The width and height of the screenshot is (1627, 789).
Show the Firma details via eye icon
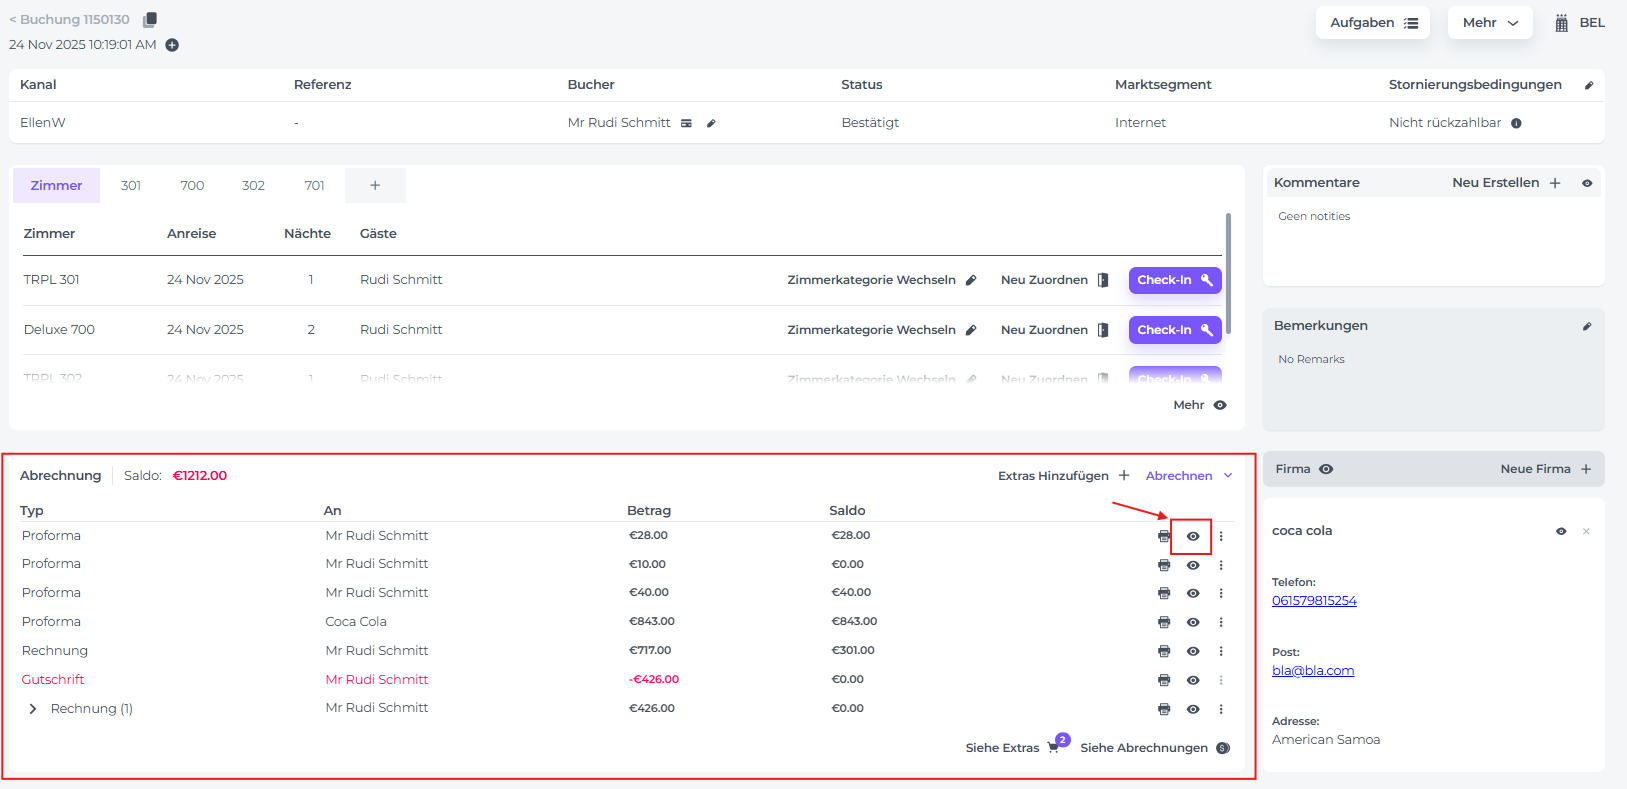[x=1326, y=469]
